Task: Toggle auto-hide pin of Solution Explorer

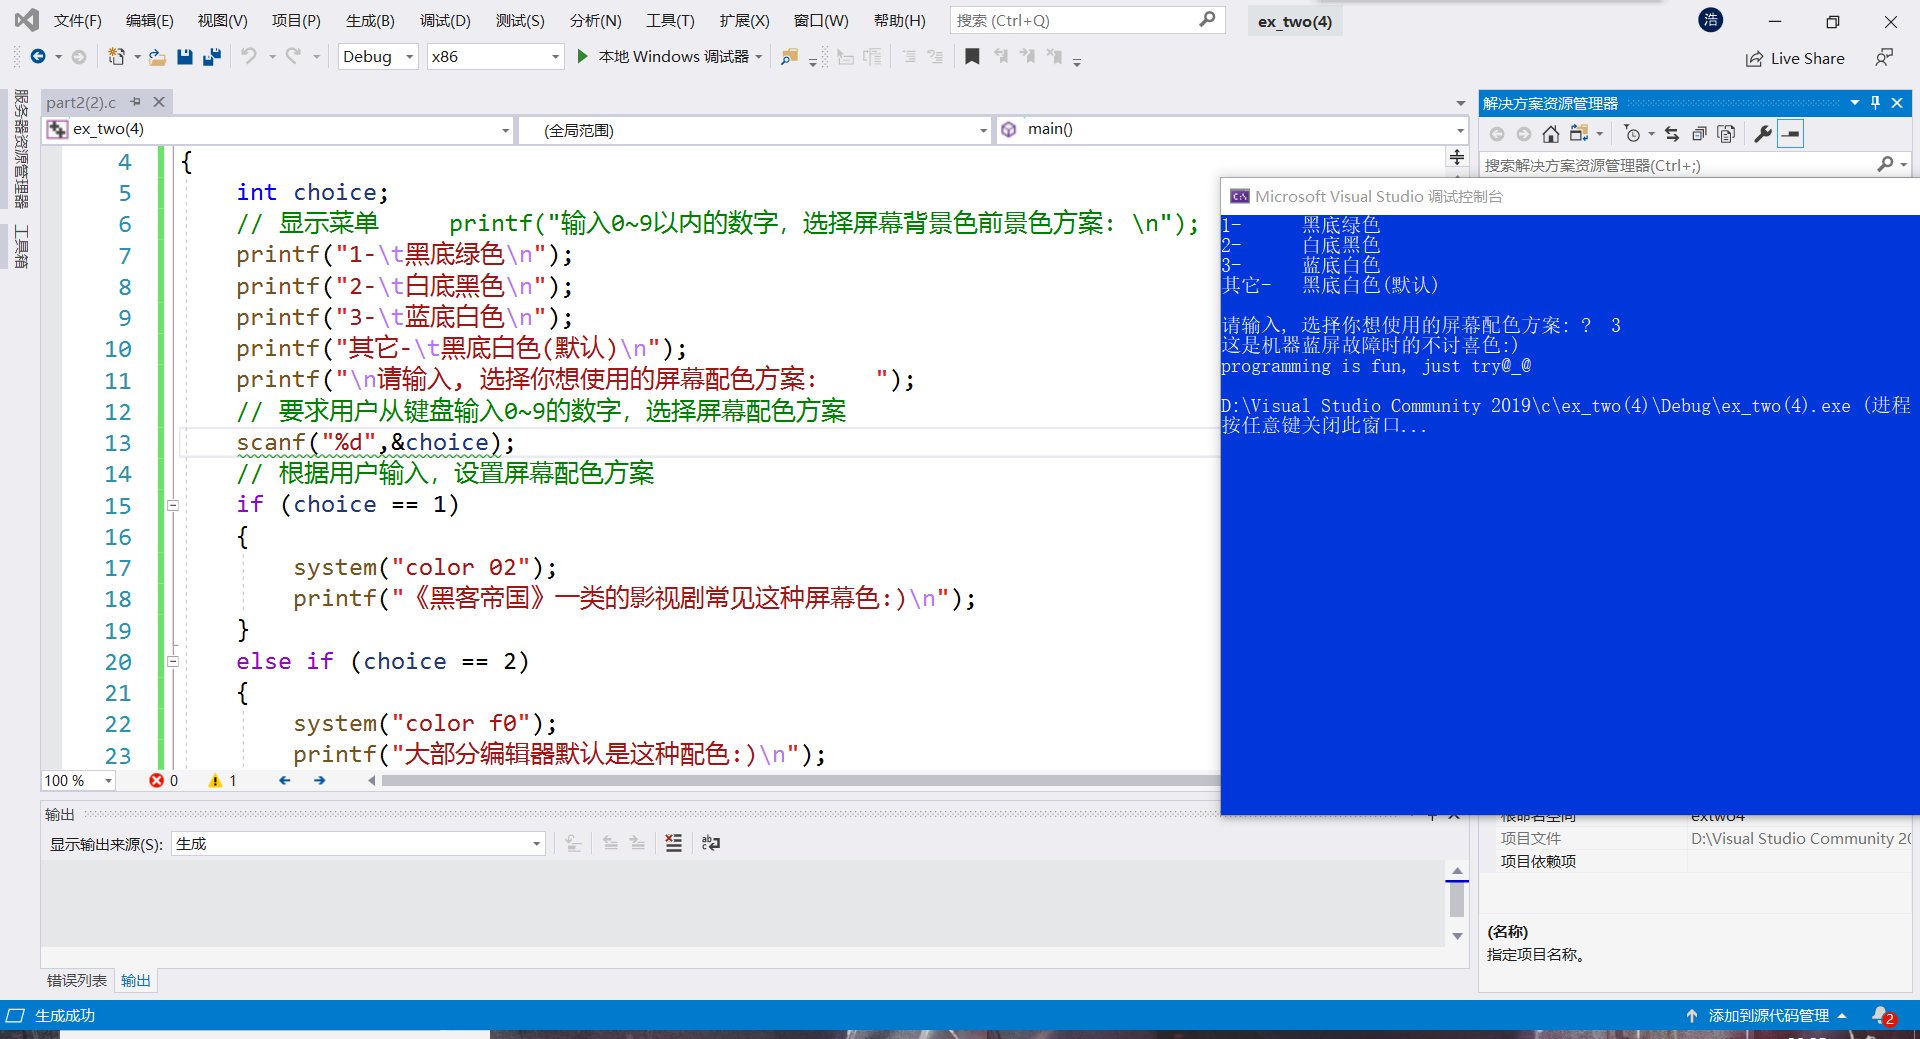Action: click(x=1875, y=103)
